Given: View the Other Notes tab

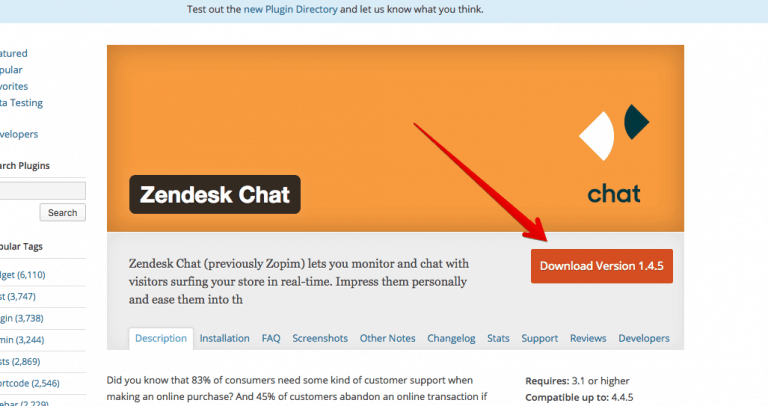Looking at the screenshot, I should pos(387,338).
